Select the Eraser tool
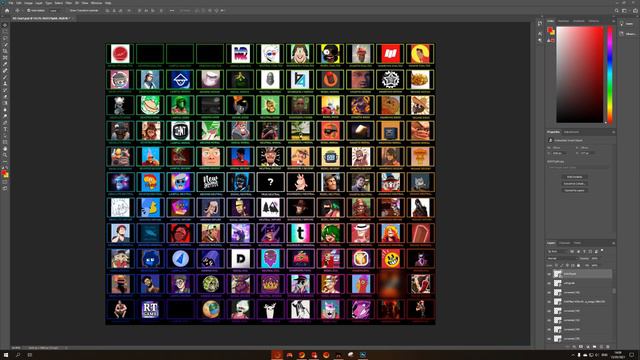640x360 pixels. [x=5, y=97]
